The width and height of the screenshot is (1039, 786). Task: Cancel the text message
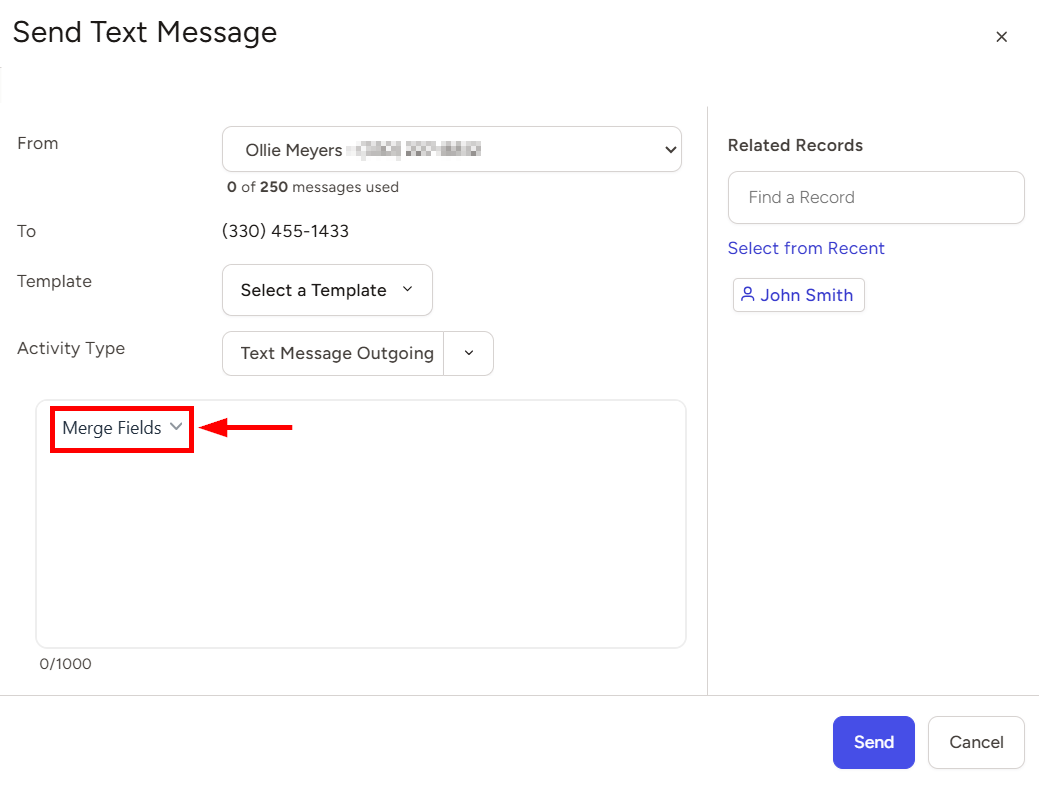976,742
